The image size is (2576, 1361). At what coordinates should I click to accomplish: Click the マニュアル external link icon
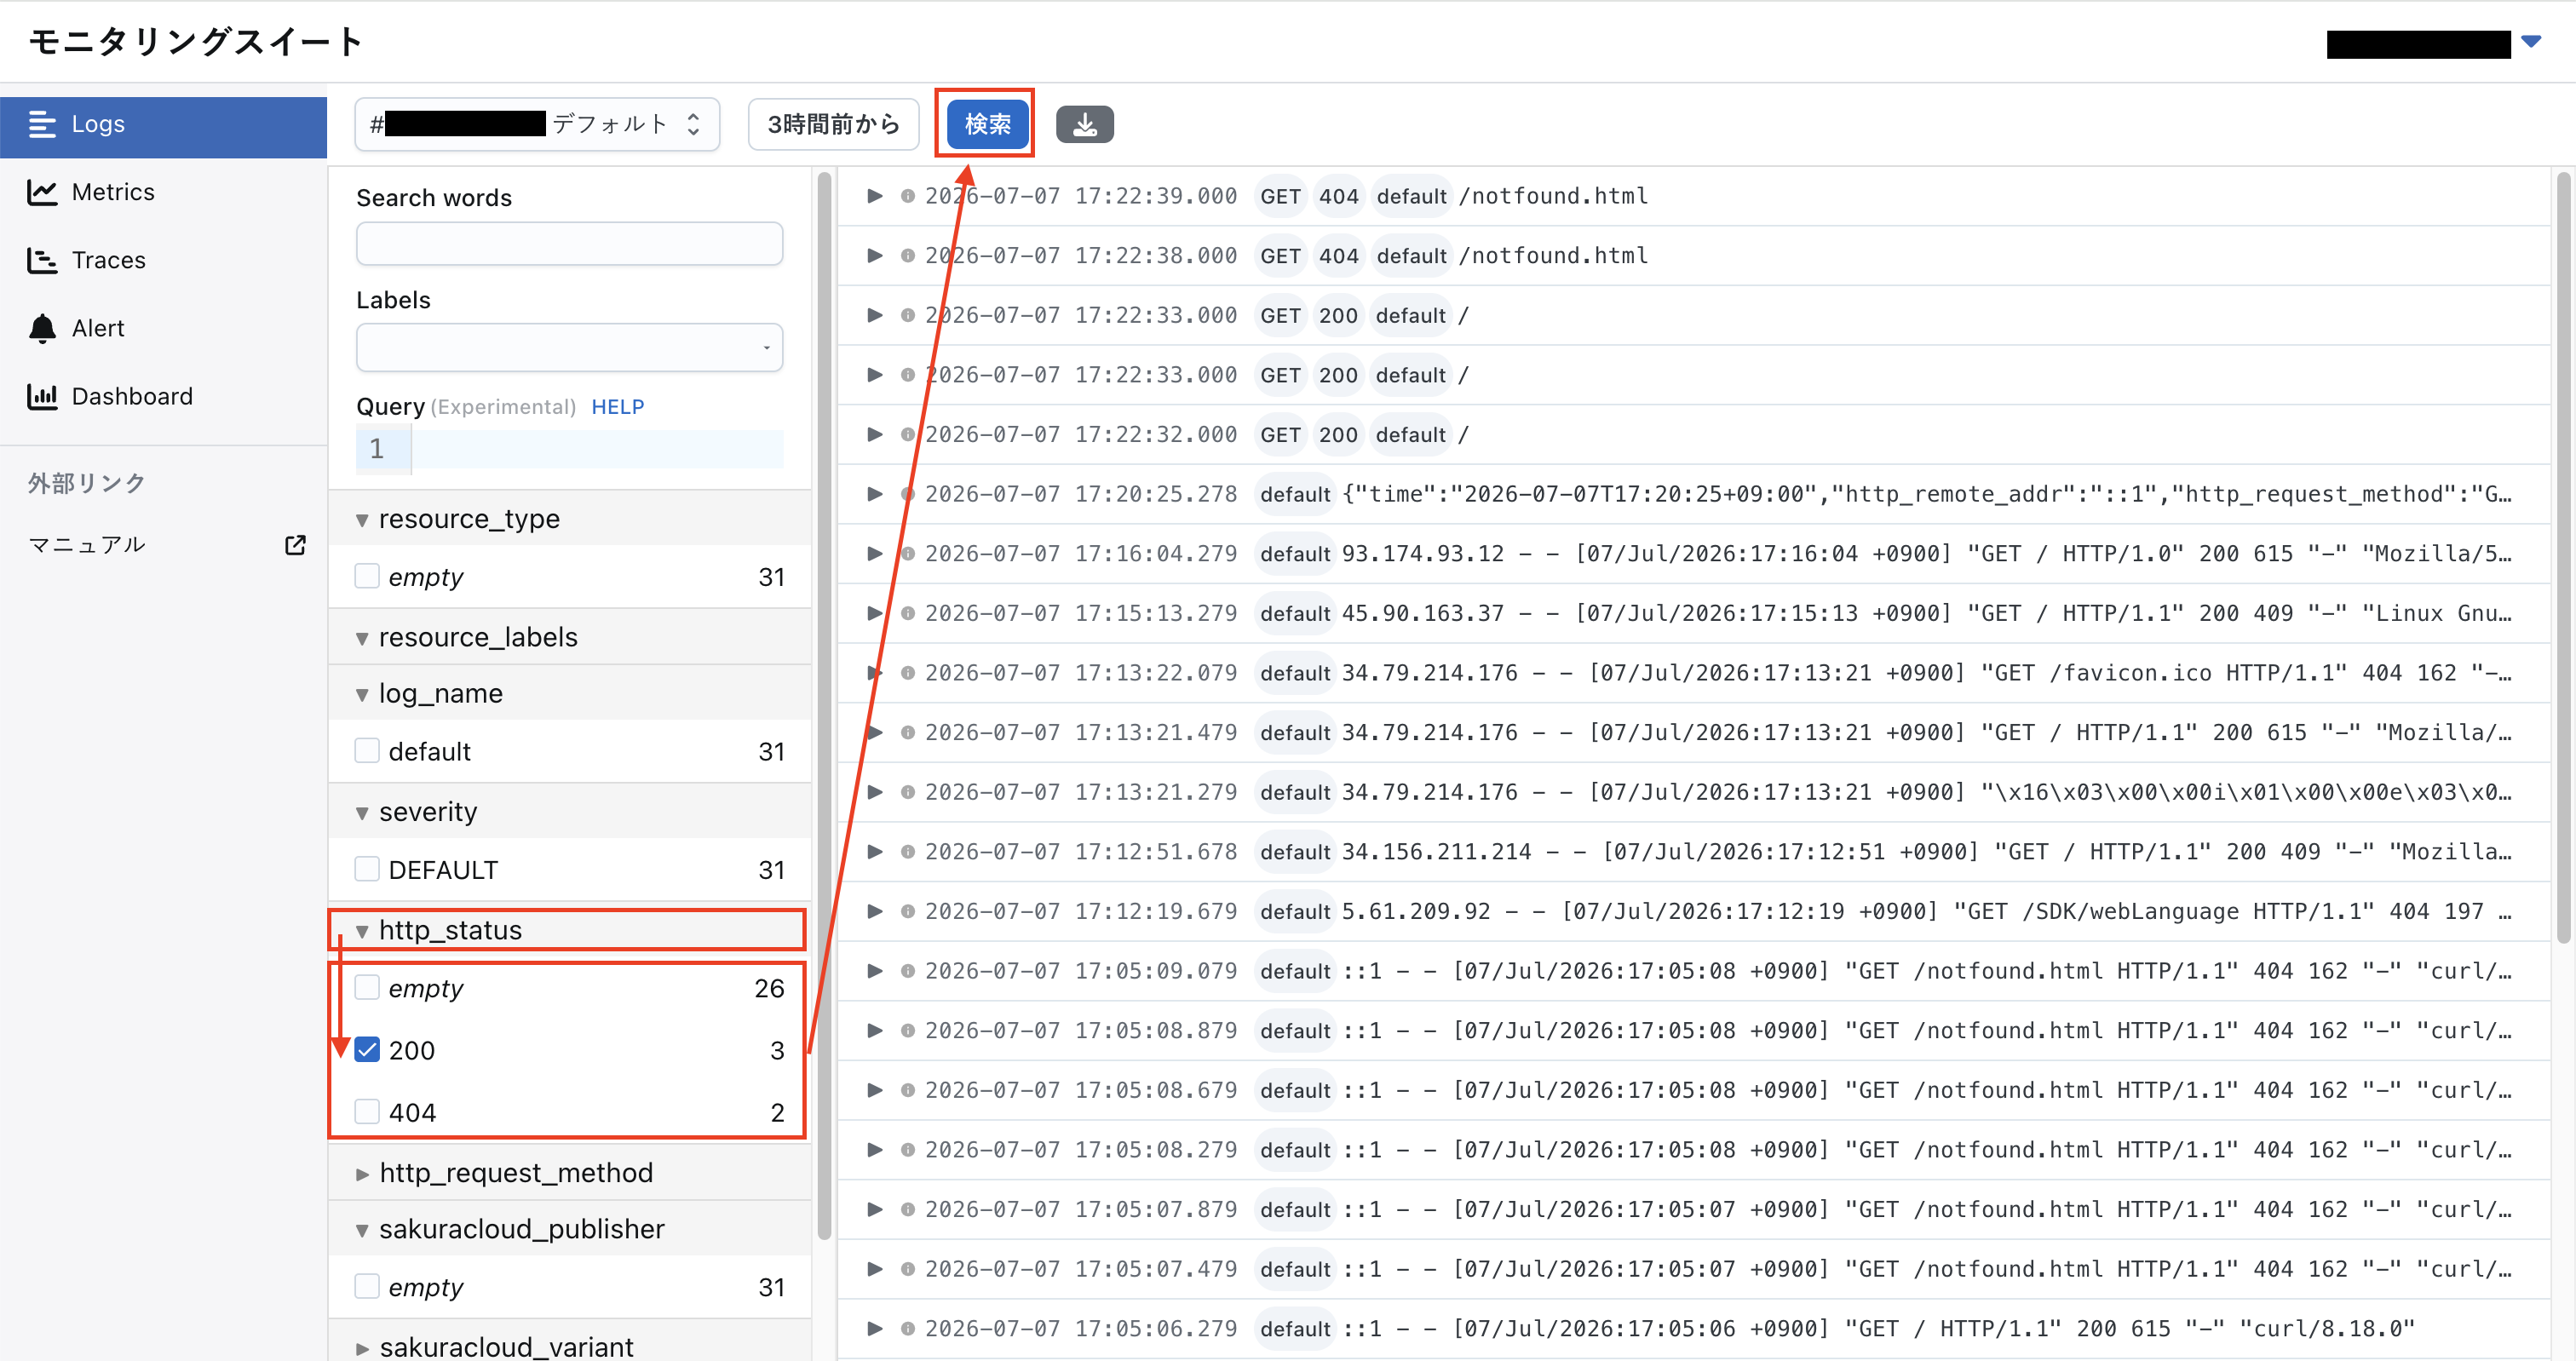tap(295, 545)
